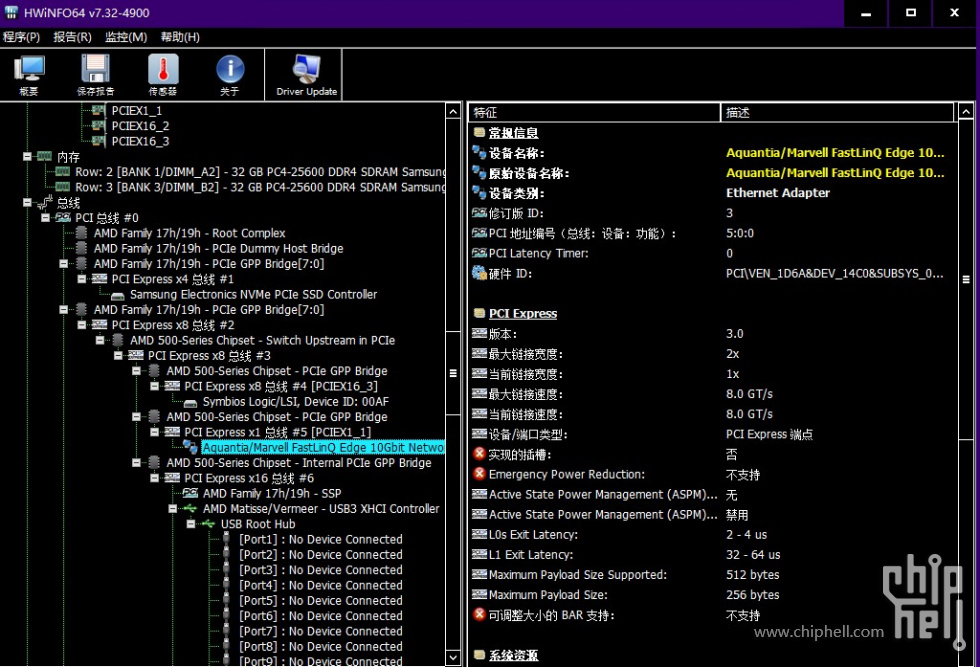
Task: Click the 特征 column header
Action: [x=594, y=113]
